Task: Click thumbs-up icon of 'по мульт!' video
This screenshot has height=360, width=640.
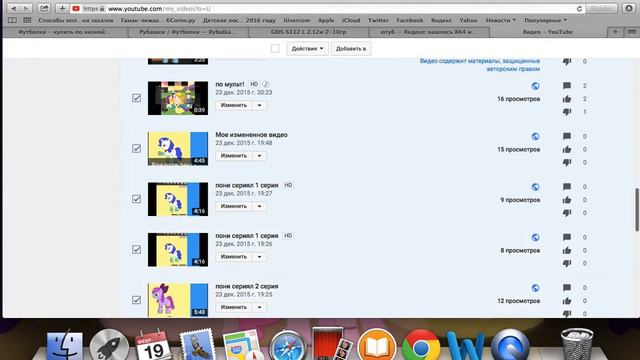Action: click(x=567, y=99)
